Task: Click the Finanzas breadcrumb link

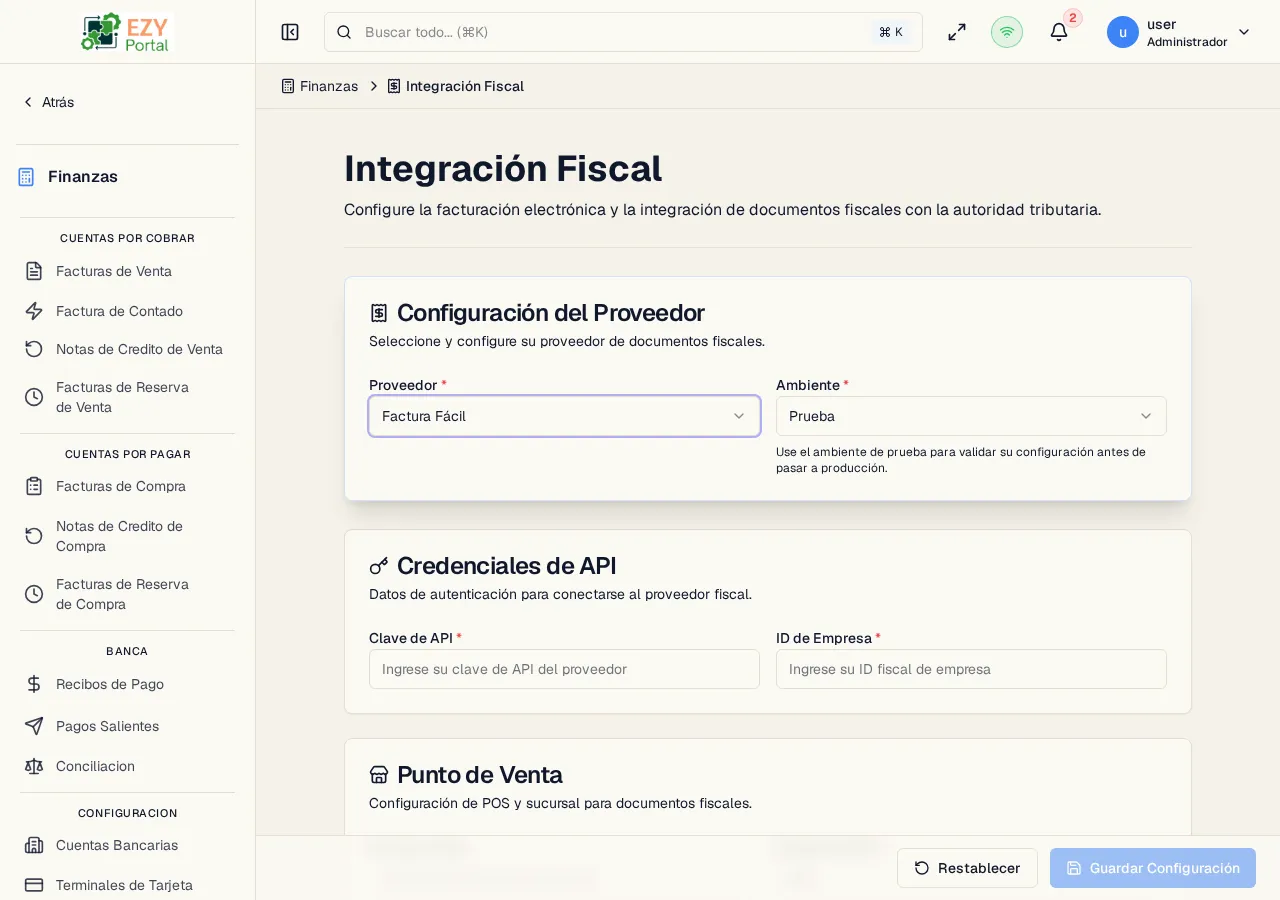Action: (x=320, y=86)
